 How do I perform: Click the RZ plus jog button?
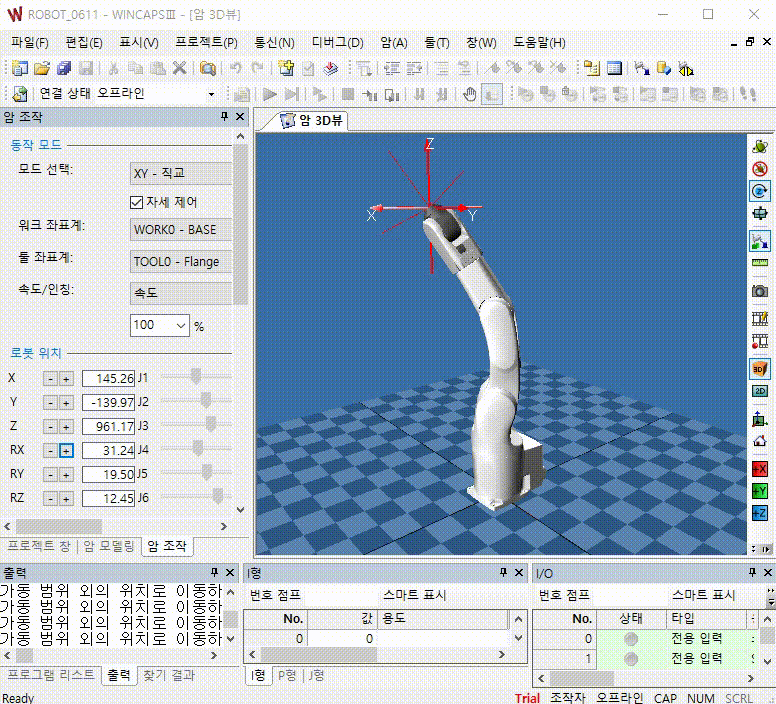click(x=66, y=498)
